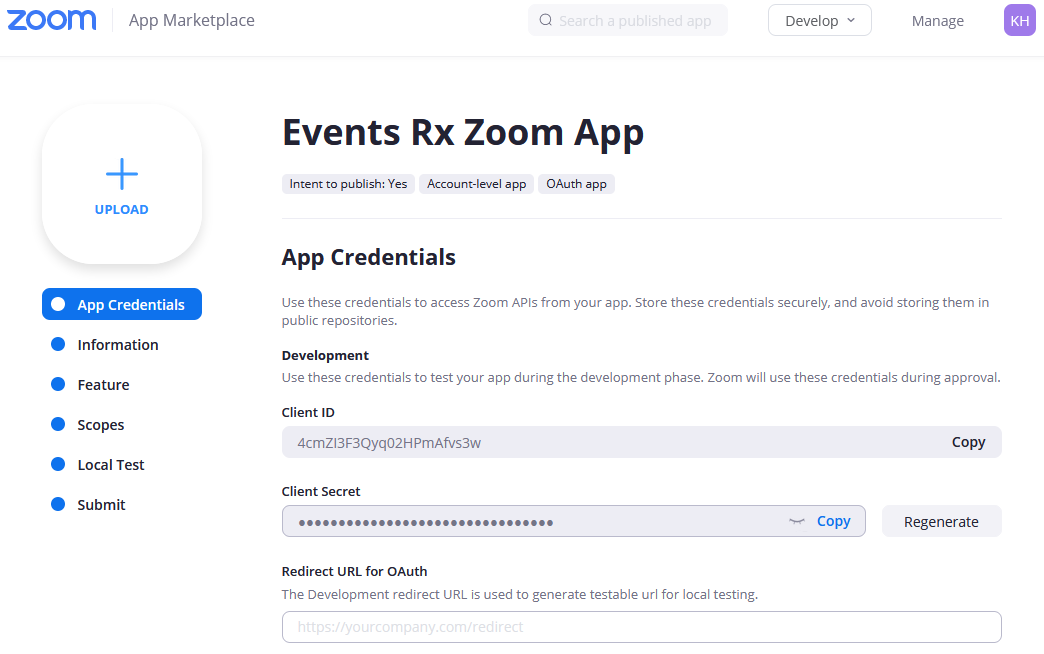The width and height of the screenshot is (1044, 654).
Task: Click the search magnifier icon
Action: click(545, 20)
